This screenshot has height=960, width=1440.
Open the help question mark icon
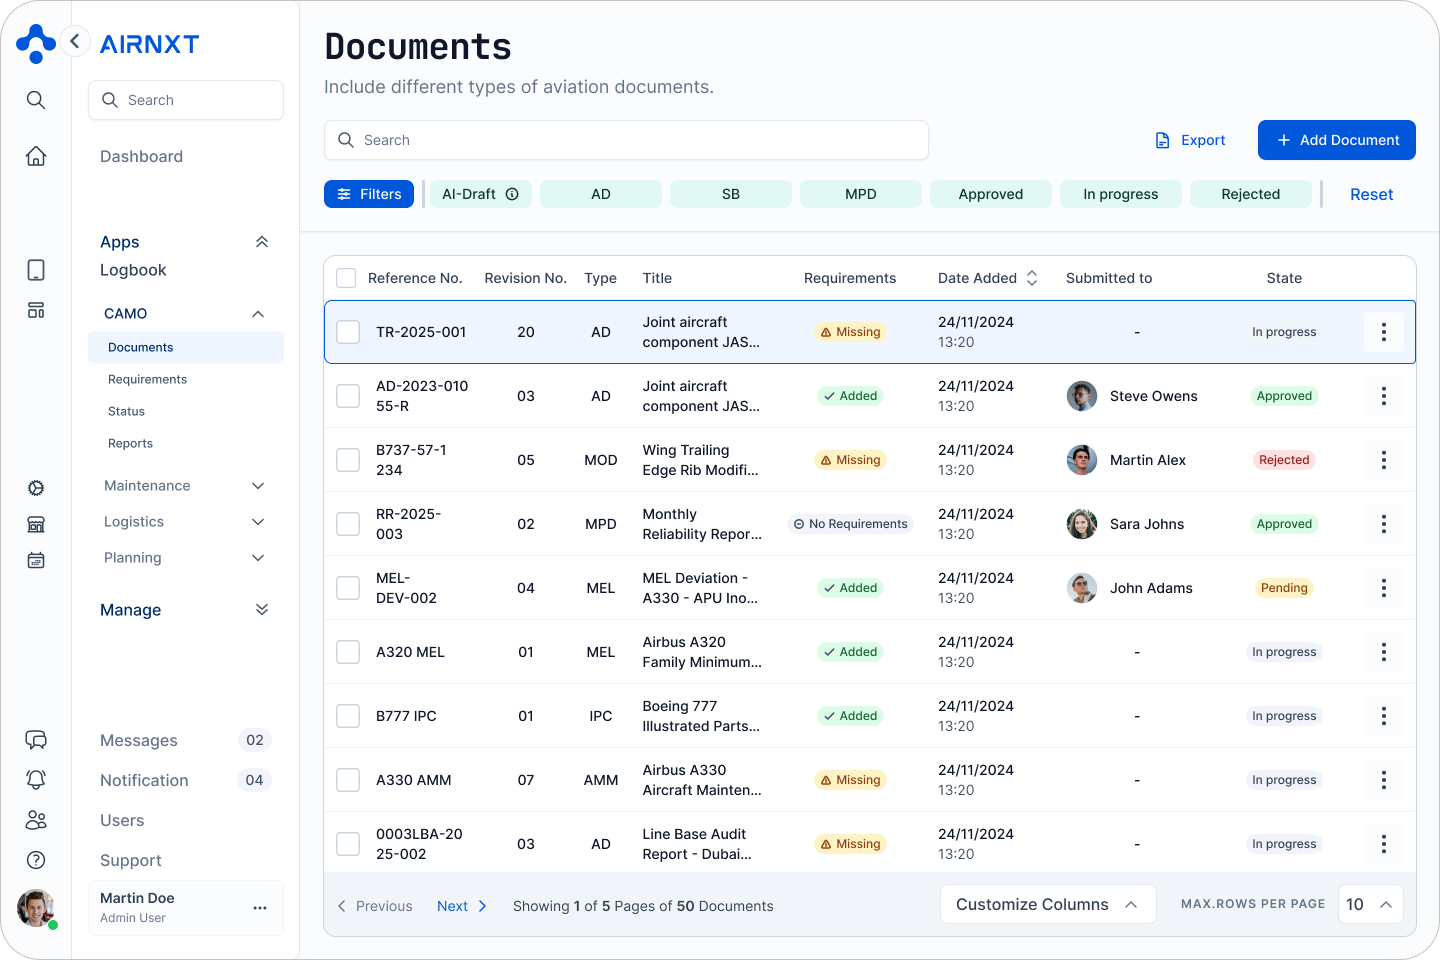[36, 860]
